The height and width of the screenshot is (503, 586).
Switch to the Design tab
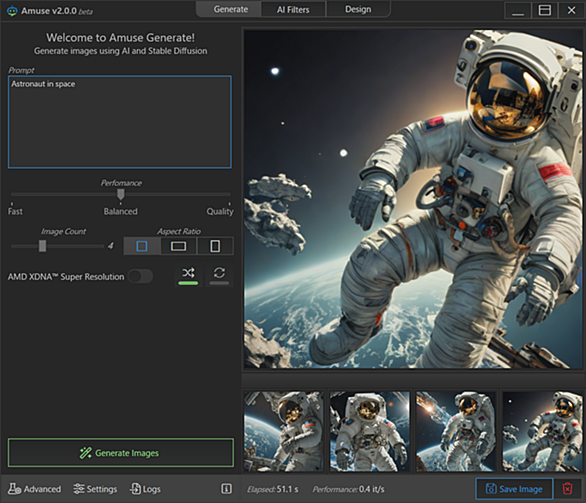358,9
